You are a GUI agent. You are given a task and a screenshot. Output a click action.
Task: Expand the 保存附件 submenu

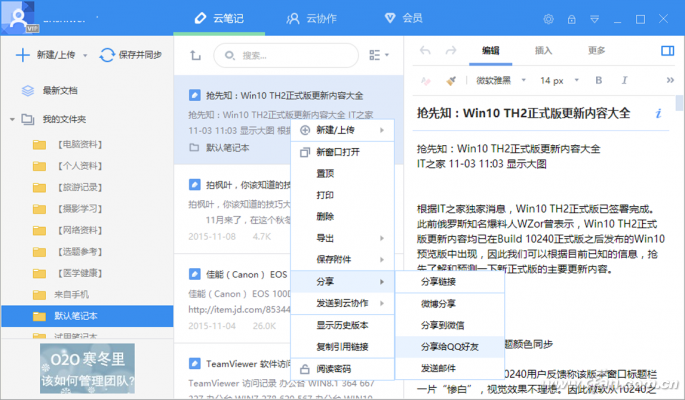(x=342, y=259)
